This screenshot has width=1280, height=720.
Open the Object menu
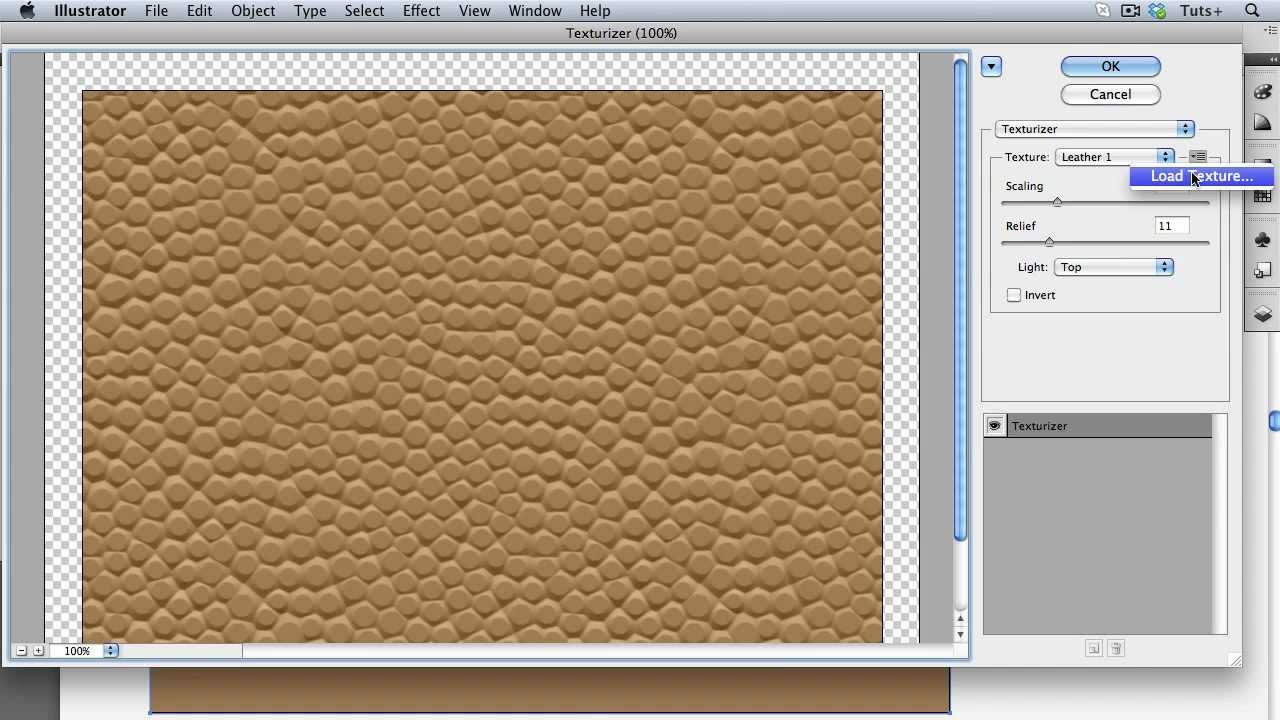253,11
